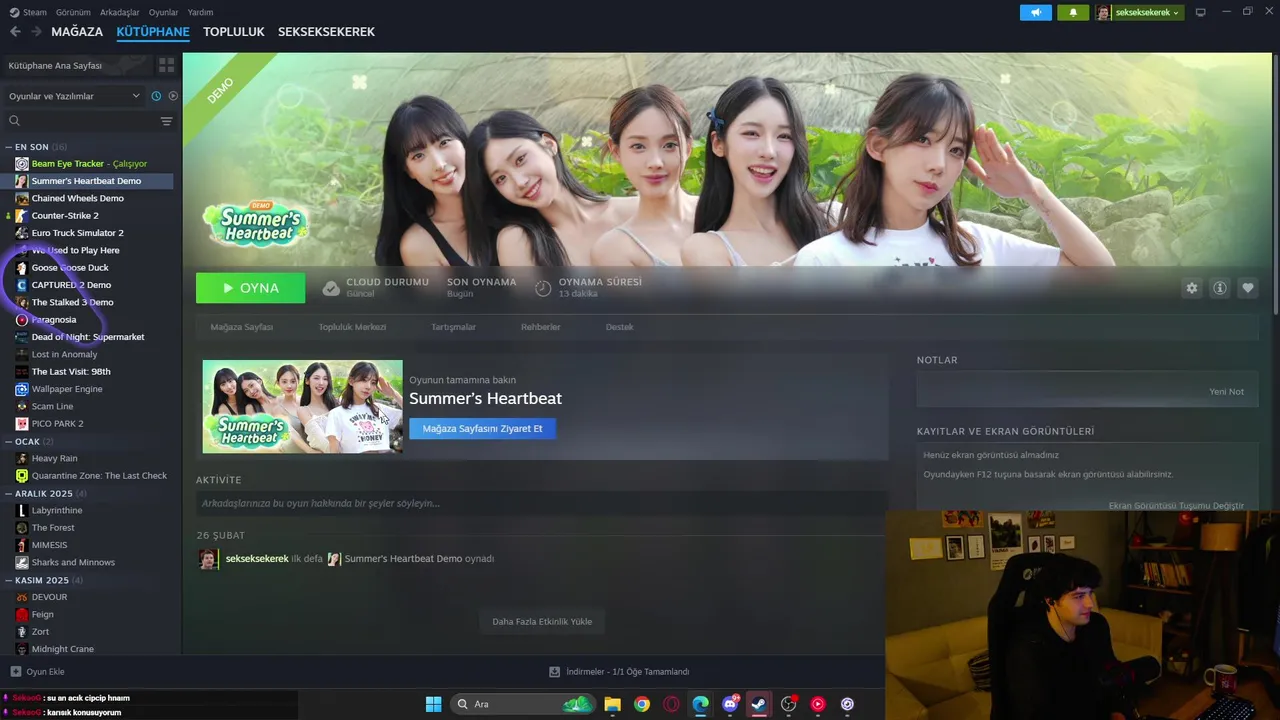Click Daha Fazla Etkinlik Yükle button

(x=542, y=622)
